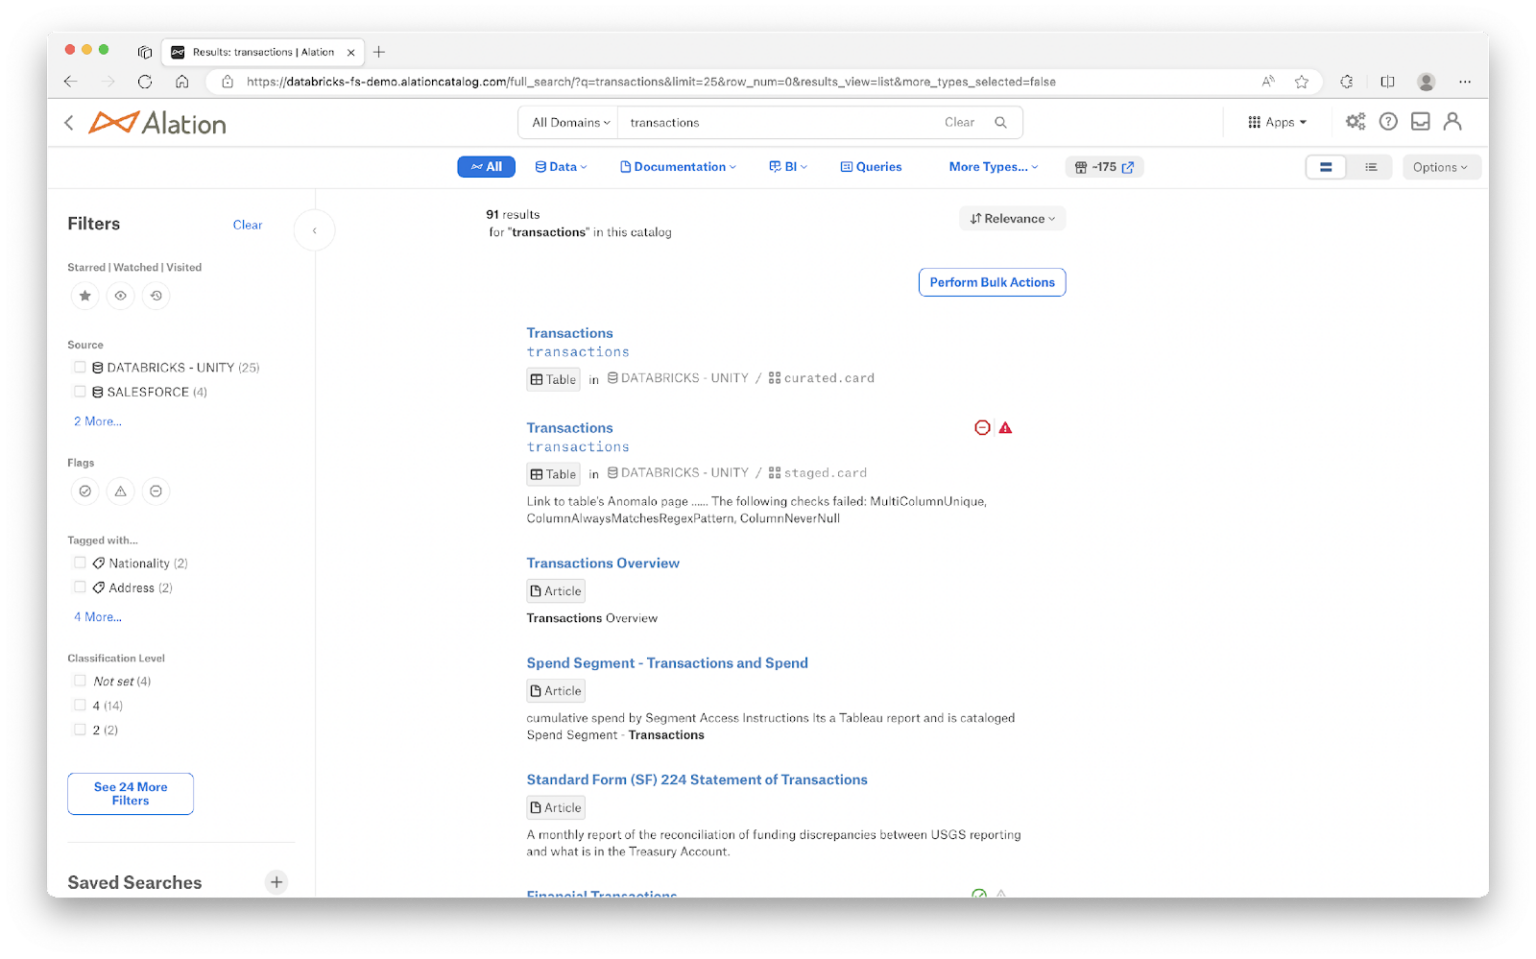
Task: Open Alation settings via the gears icon
Action: click(x=1355, y=121)
